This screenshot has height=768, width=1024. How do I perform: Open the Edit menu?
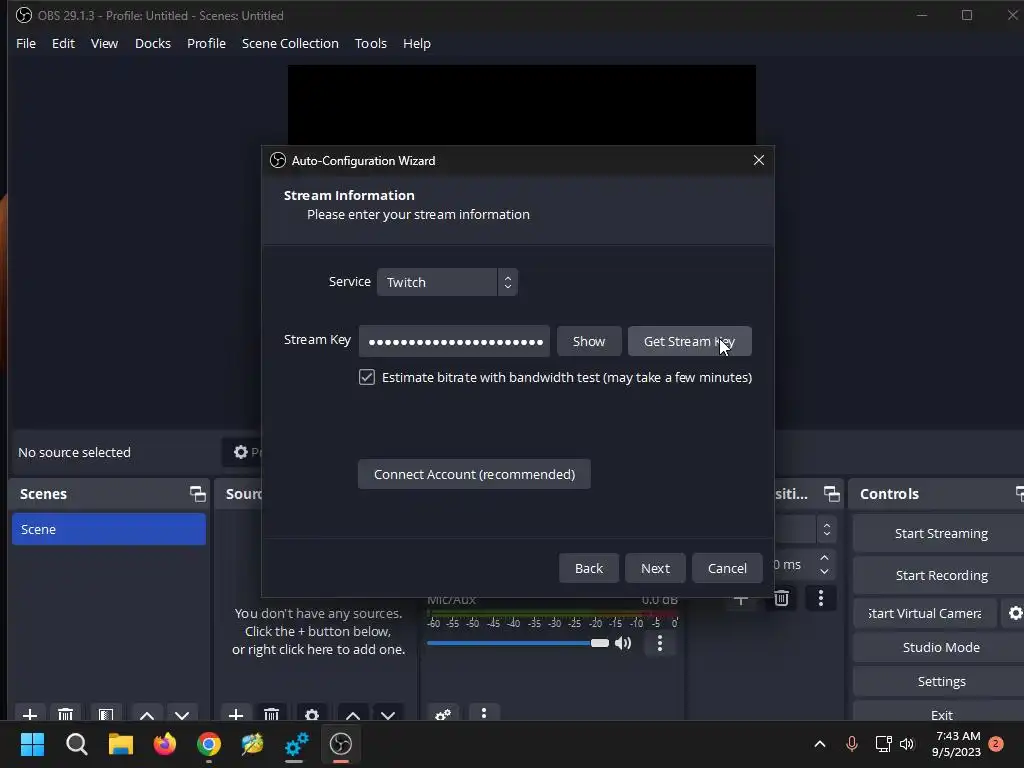click(63, 43)
